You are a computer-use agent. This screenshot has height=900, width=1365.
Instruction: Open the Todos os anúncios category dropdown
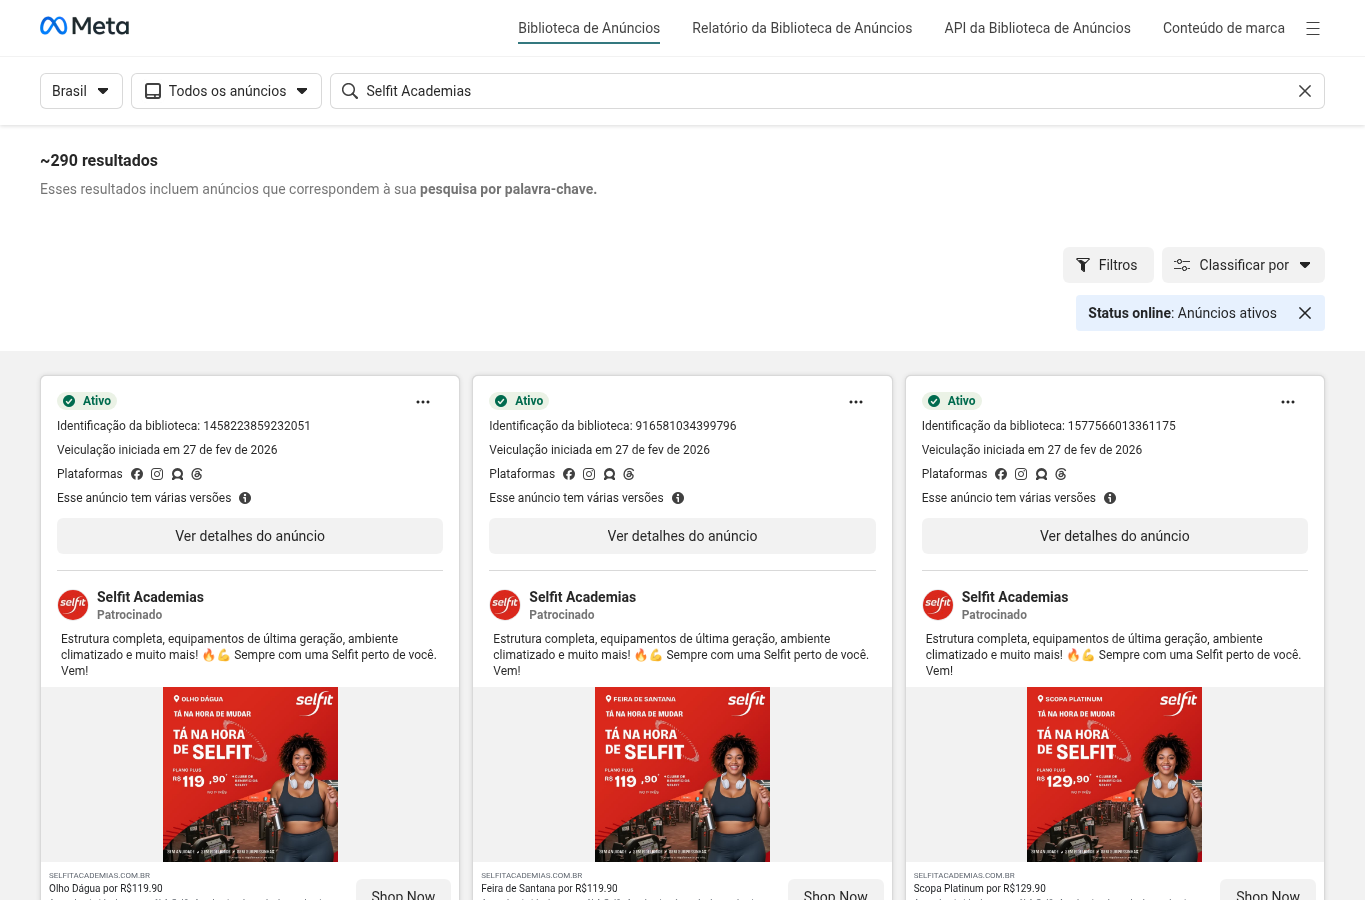click(226, 91)
